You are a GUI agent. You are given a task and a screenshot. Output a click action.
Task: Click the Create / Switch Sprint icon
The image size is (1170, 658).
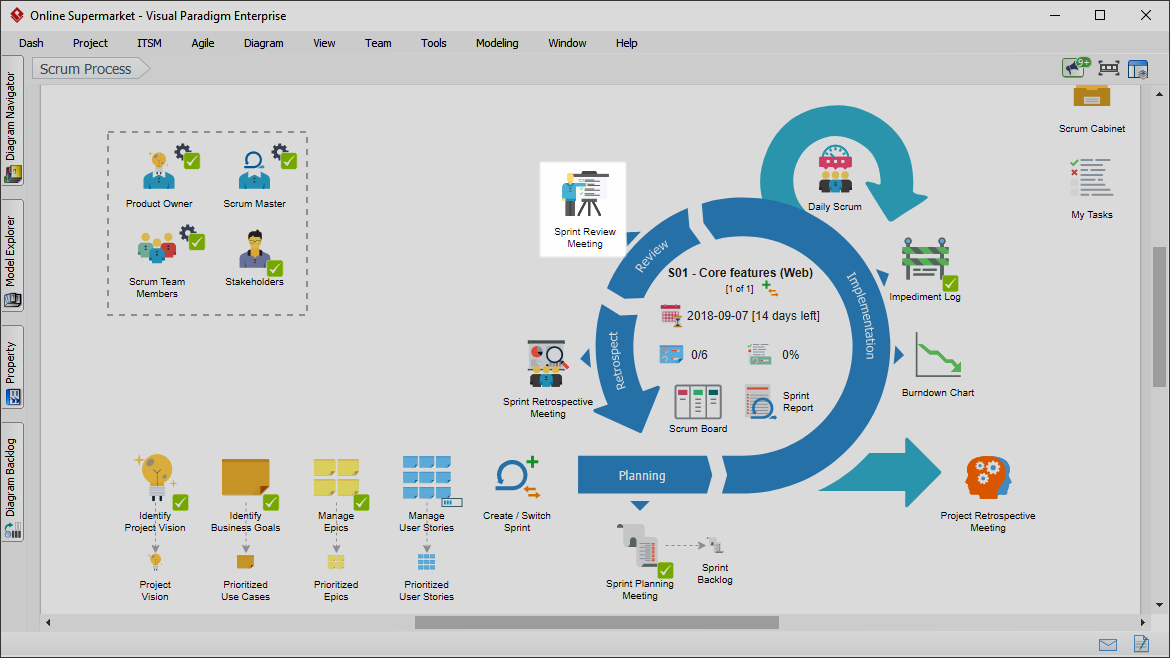point(517,477)
